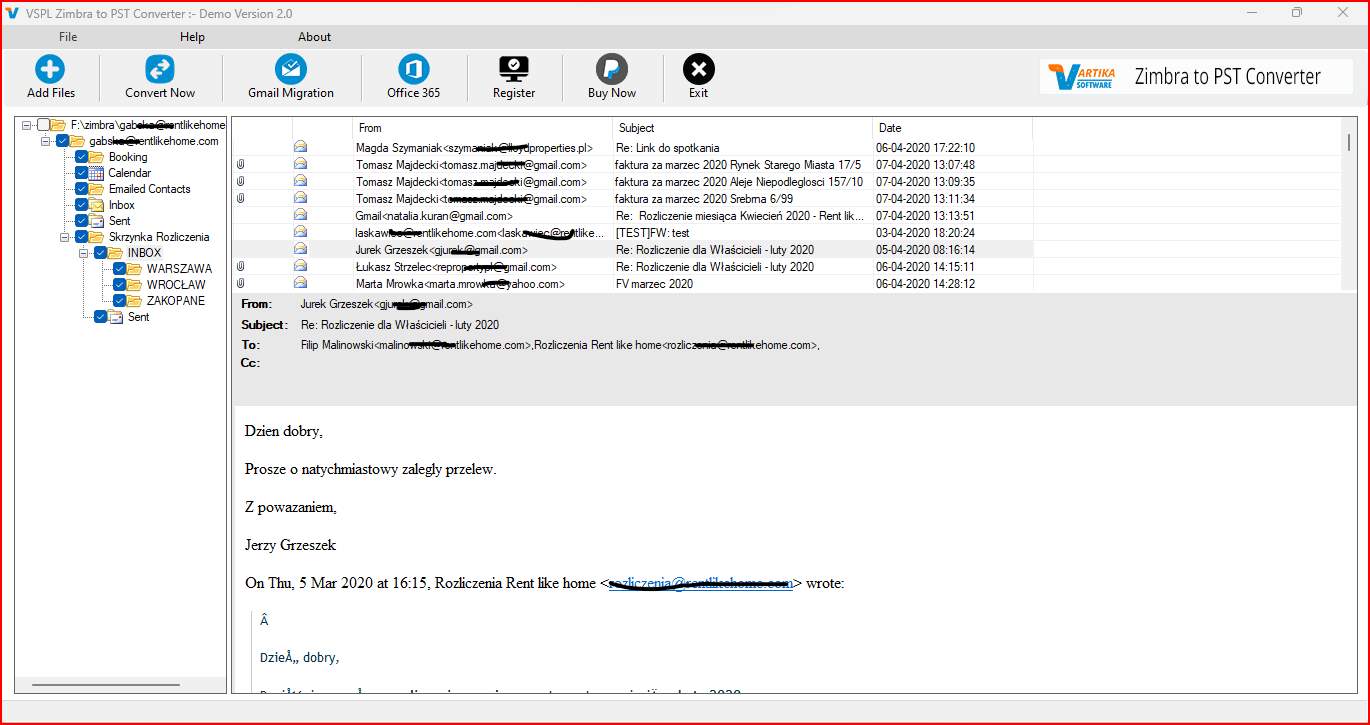
Task: Open the File menu
Action: pyautogui.click(x=68, y=37)
